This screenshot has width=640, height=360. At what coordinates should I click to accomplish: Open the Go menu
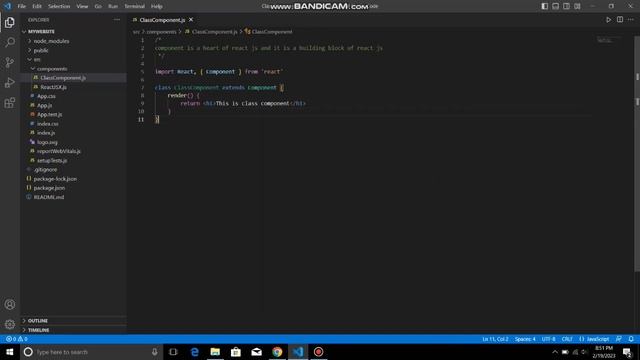pos(98,6)
